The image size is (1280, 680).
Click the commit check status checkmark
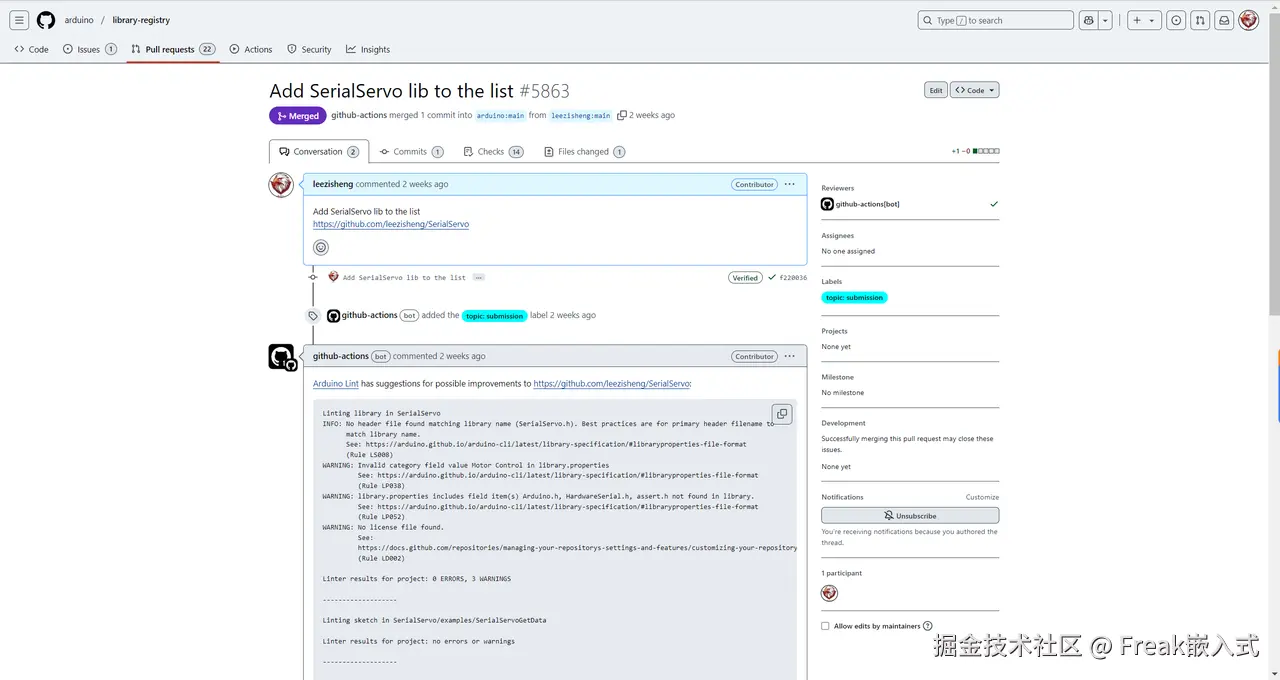point(771,277)
